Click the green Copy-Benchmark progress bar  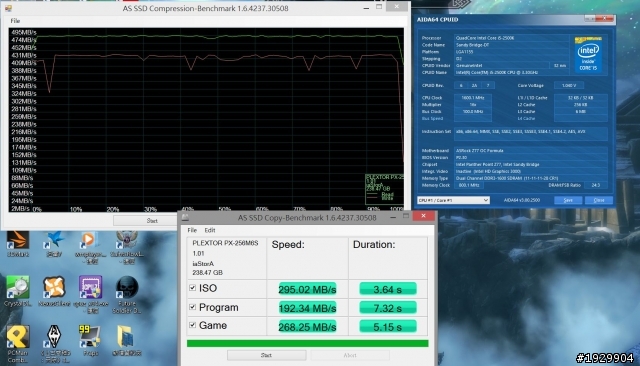[307, 344]
